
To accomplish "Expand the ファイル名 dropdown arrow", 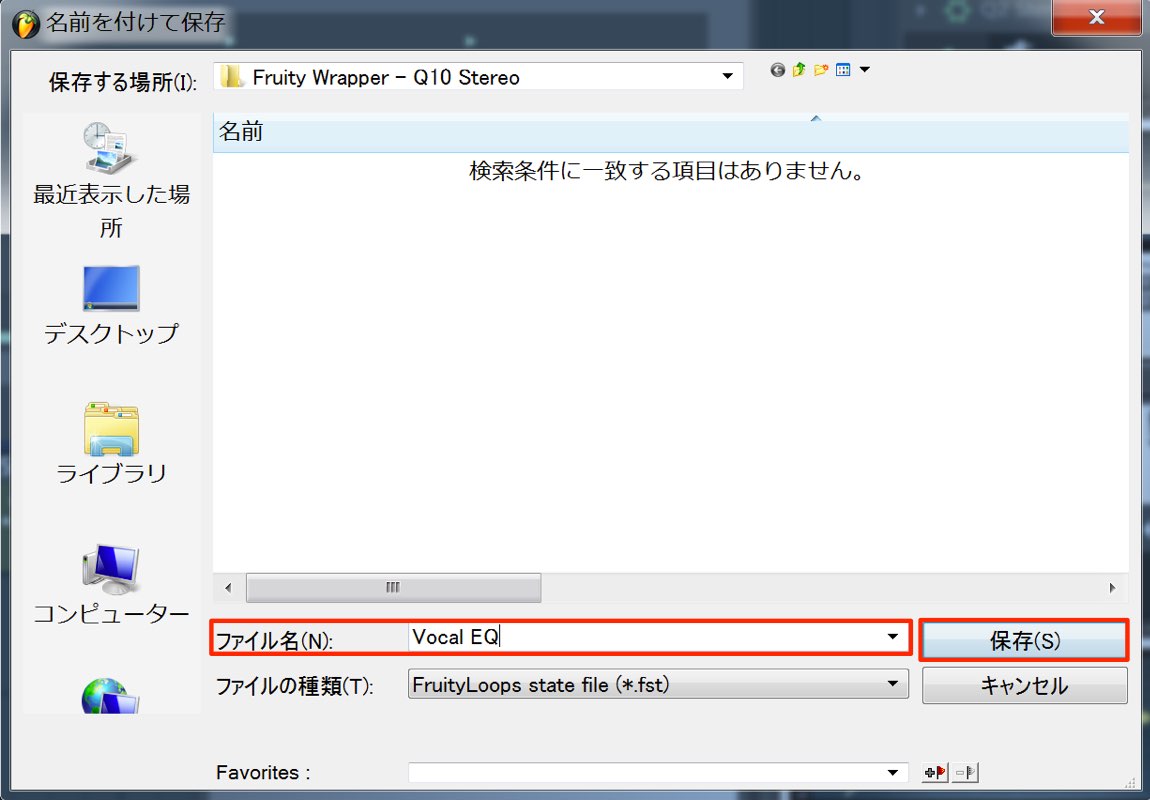I will pyautogui.click(x=893, y=637).
